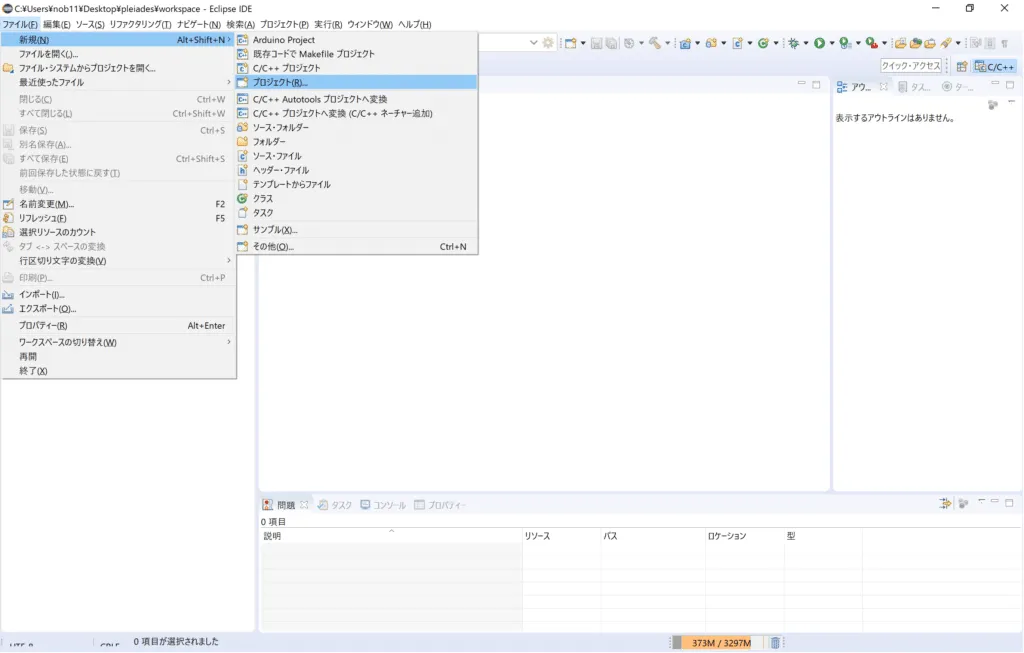The height and width of the screenshot is (653, 1024).
Task: Select Arduino Project from New submenu
Action: click(357, 40)
